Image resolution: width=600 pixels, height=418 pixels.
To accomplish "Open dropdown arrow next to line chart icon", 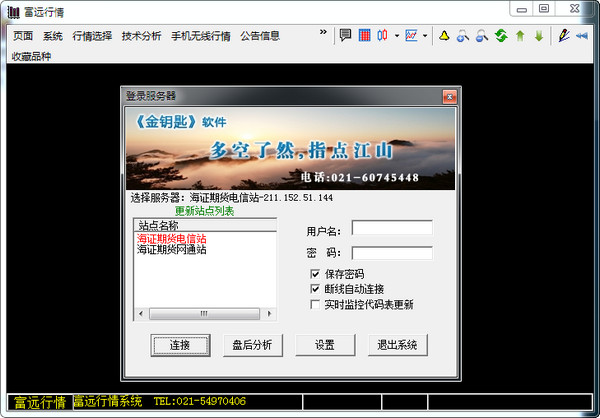I will pos(425,36).
